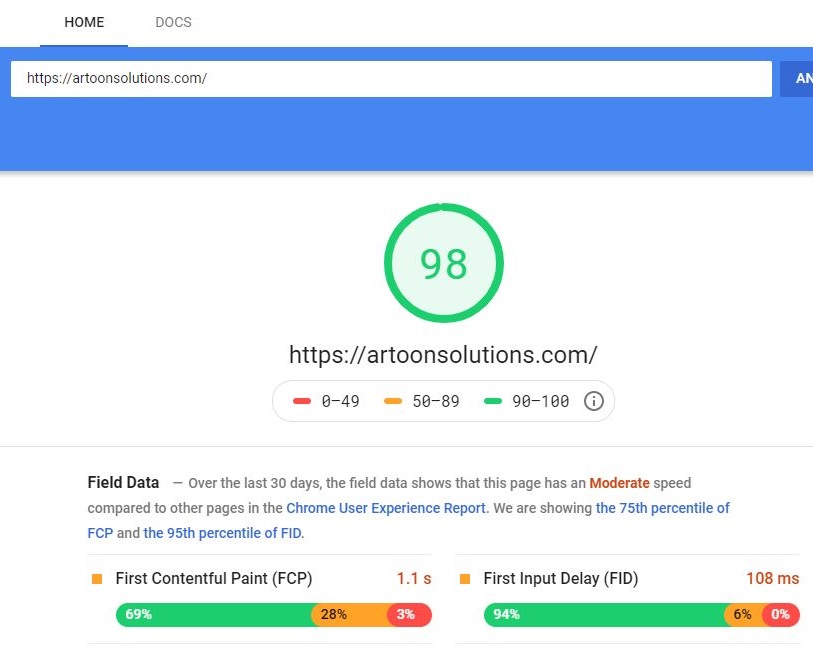The height and width of the screenshot is (660, 813).
Task: Click the orange square beside First Input Delay
Action: (465, 579)
